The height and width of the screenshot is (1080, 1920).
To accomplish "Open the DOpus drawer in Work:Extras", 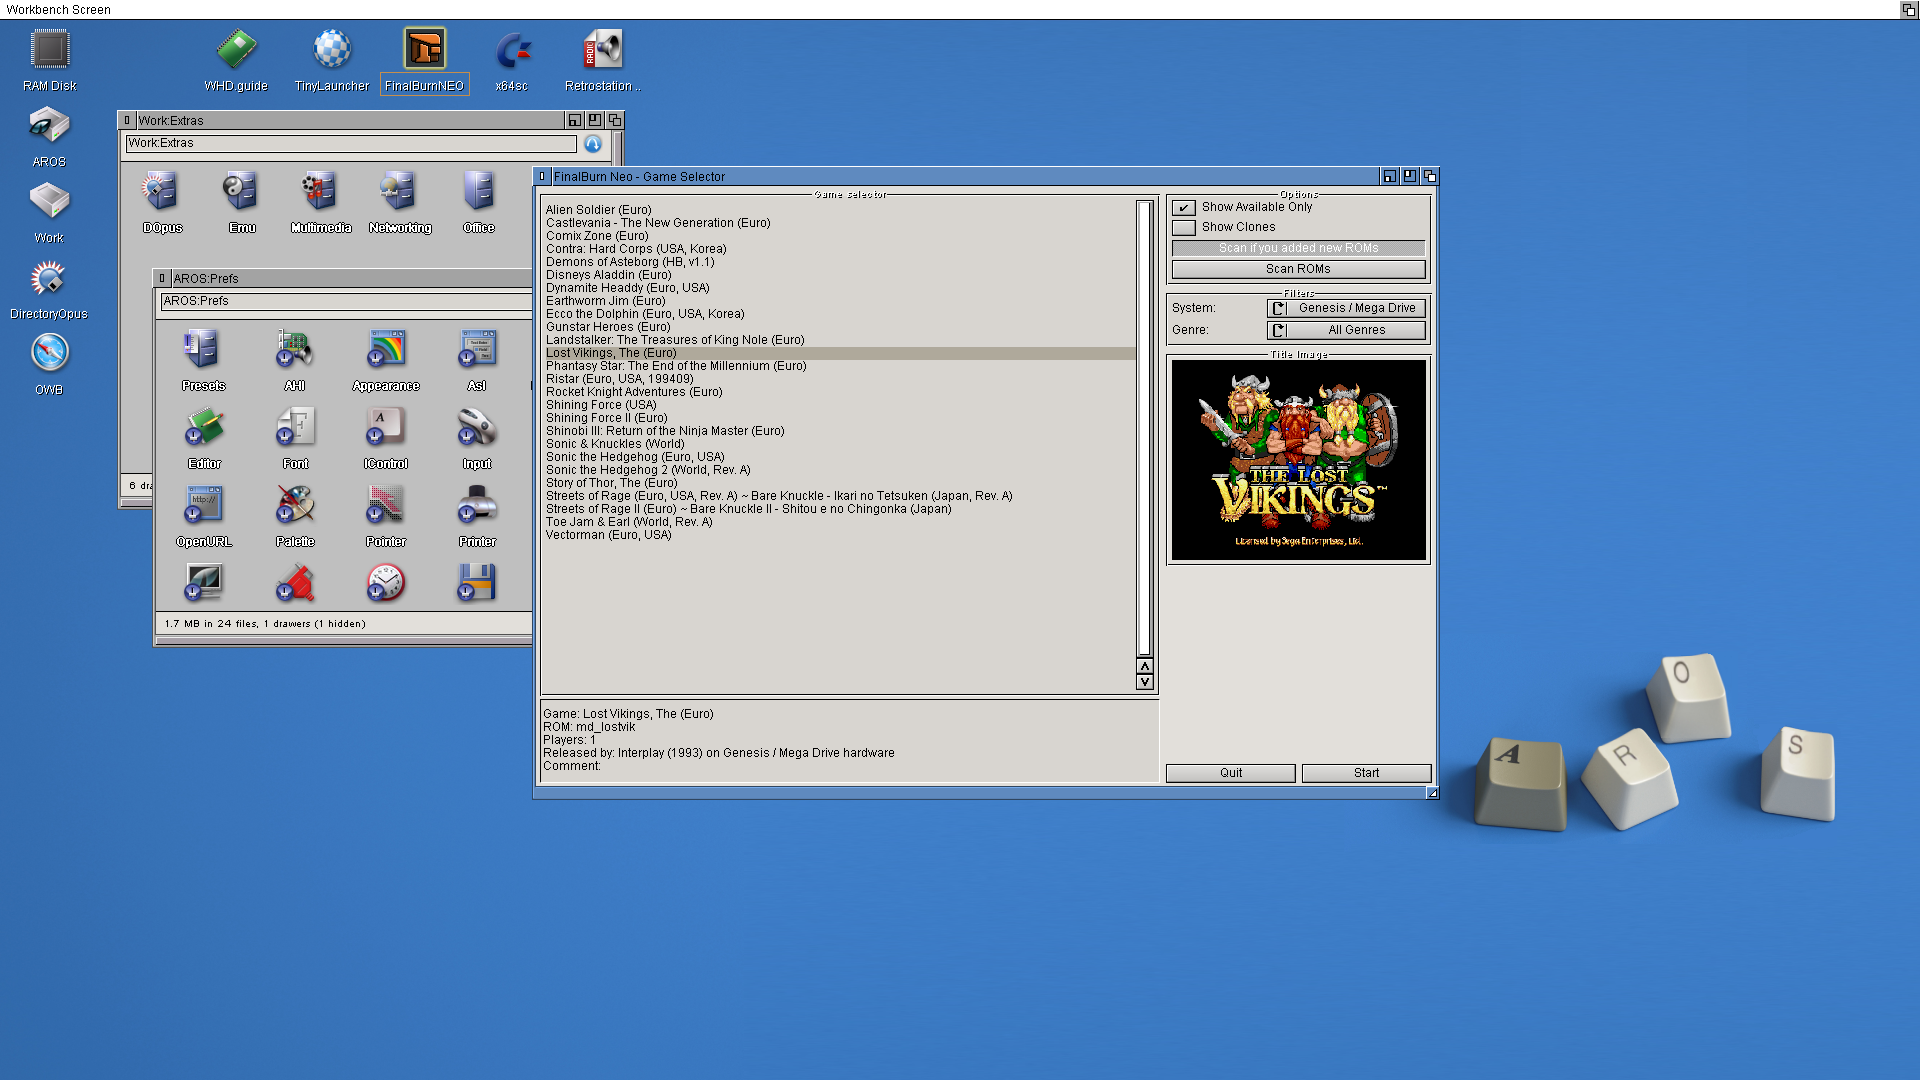I will pyautogui.click(x=163, y=202).
